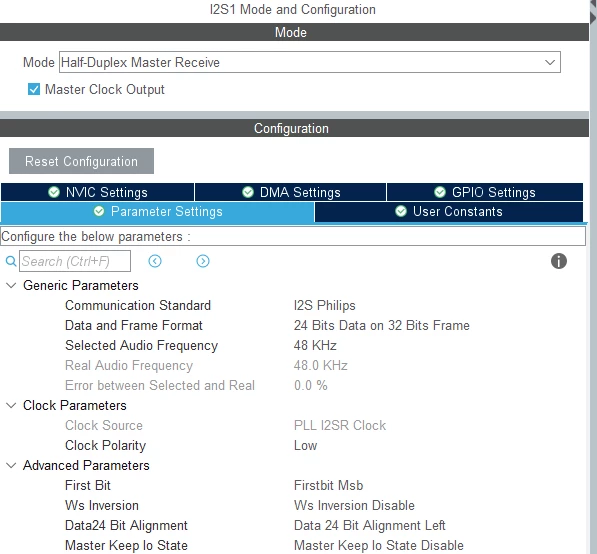Click the info icon for parameter description

point(559,261)
